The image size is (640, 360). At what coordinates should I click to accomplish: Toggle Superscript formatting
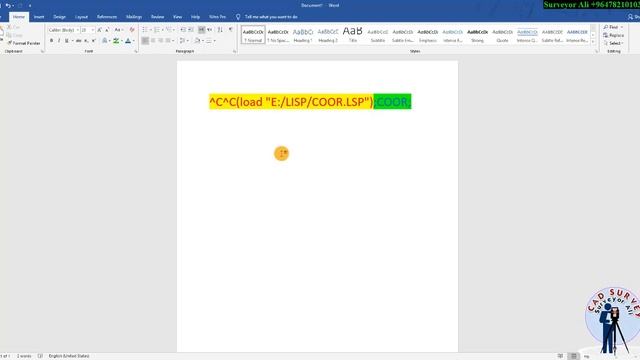click(x=93, y=41)
